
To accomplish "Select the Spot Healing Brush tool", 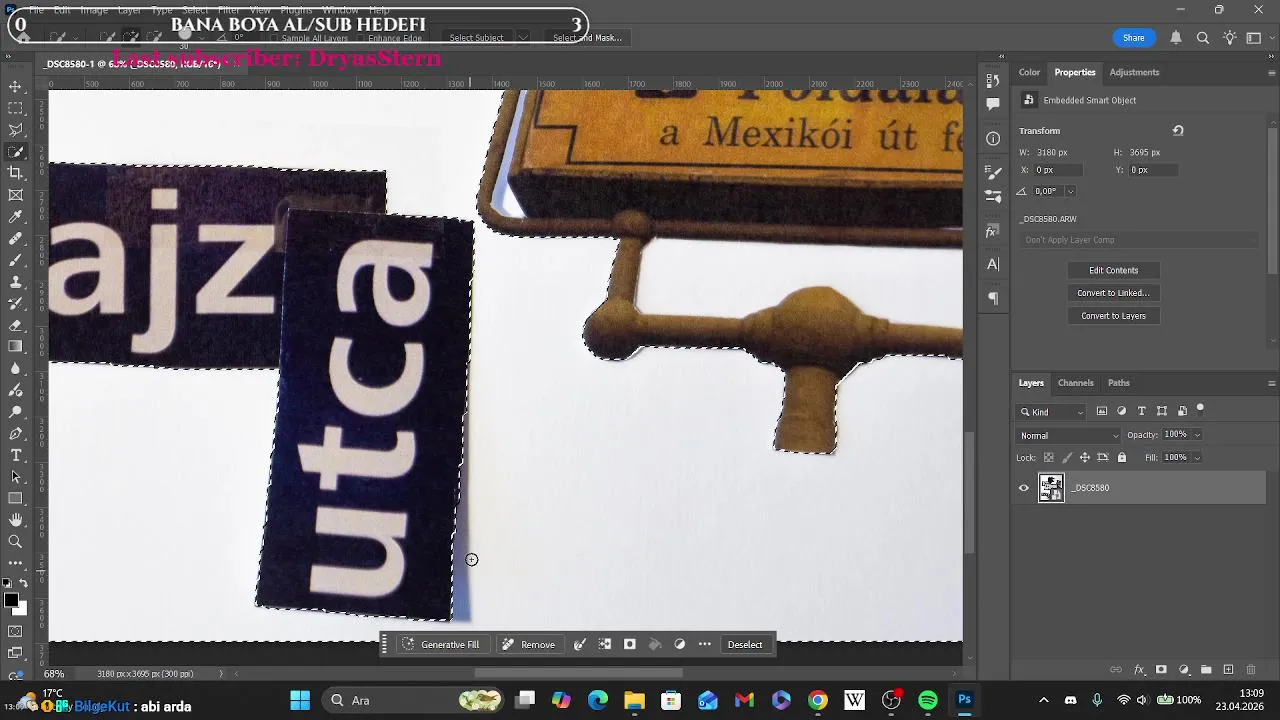I will coord(16,239).
